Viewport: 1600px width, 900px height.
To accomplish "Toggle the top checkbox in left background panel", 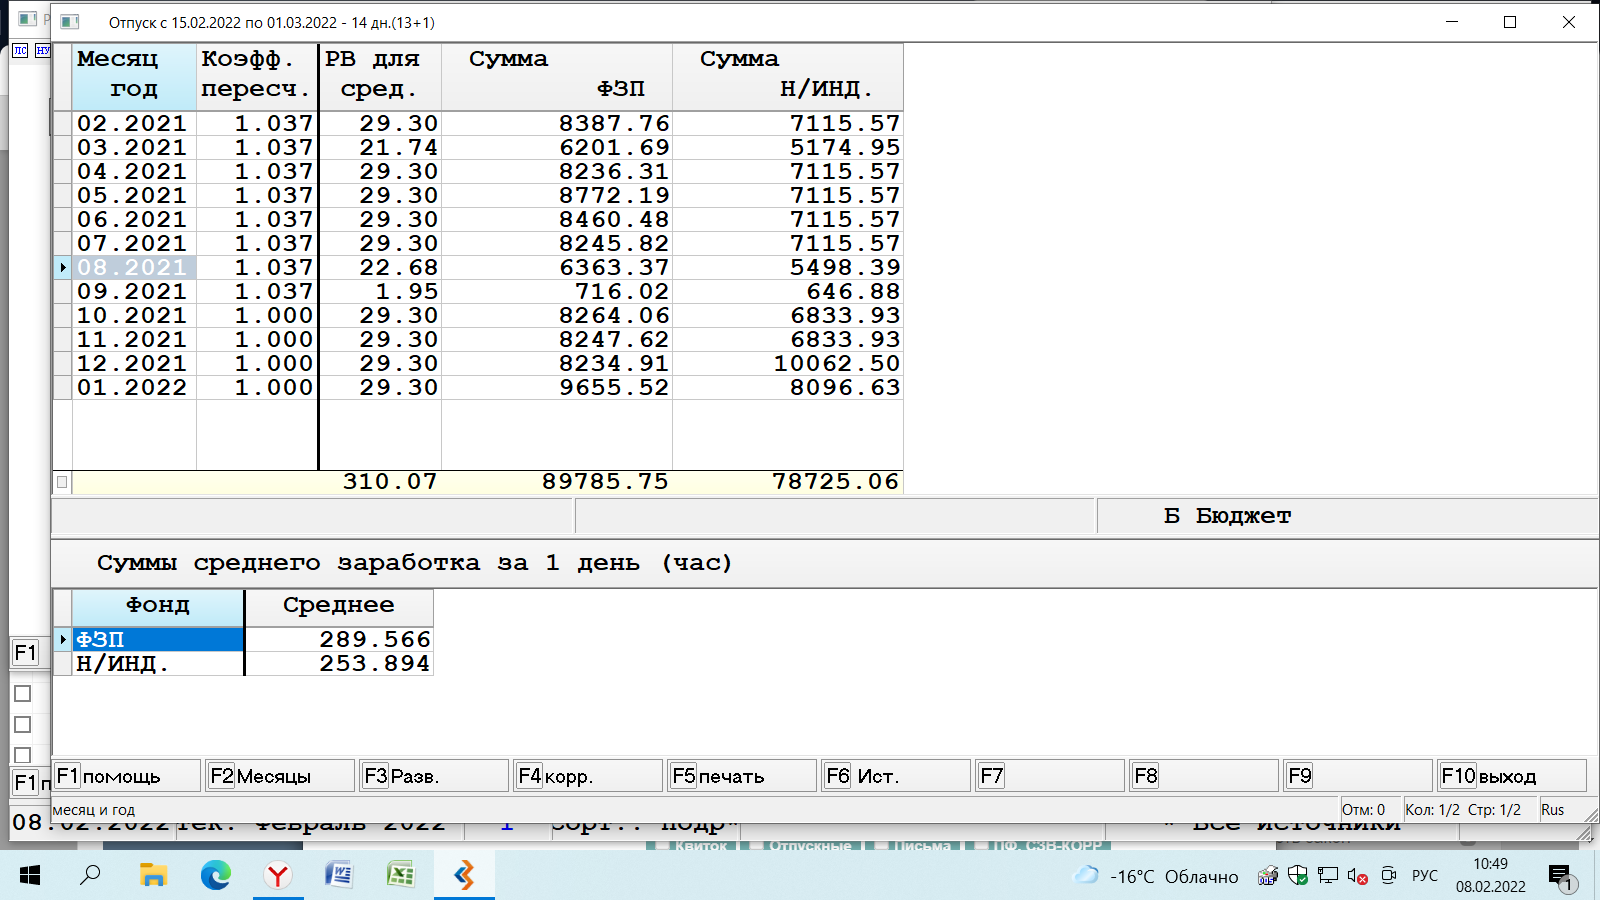I will click(x=23, y=694).
